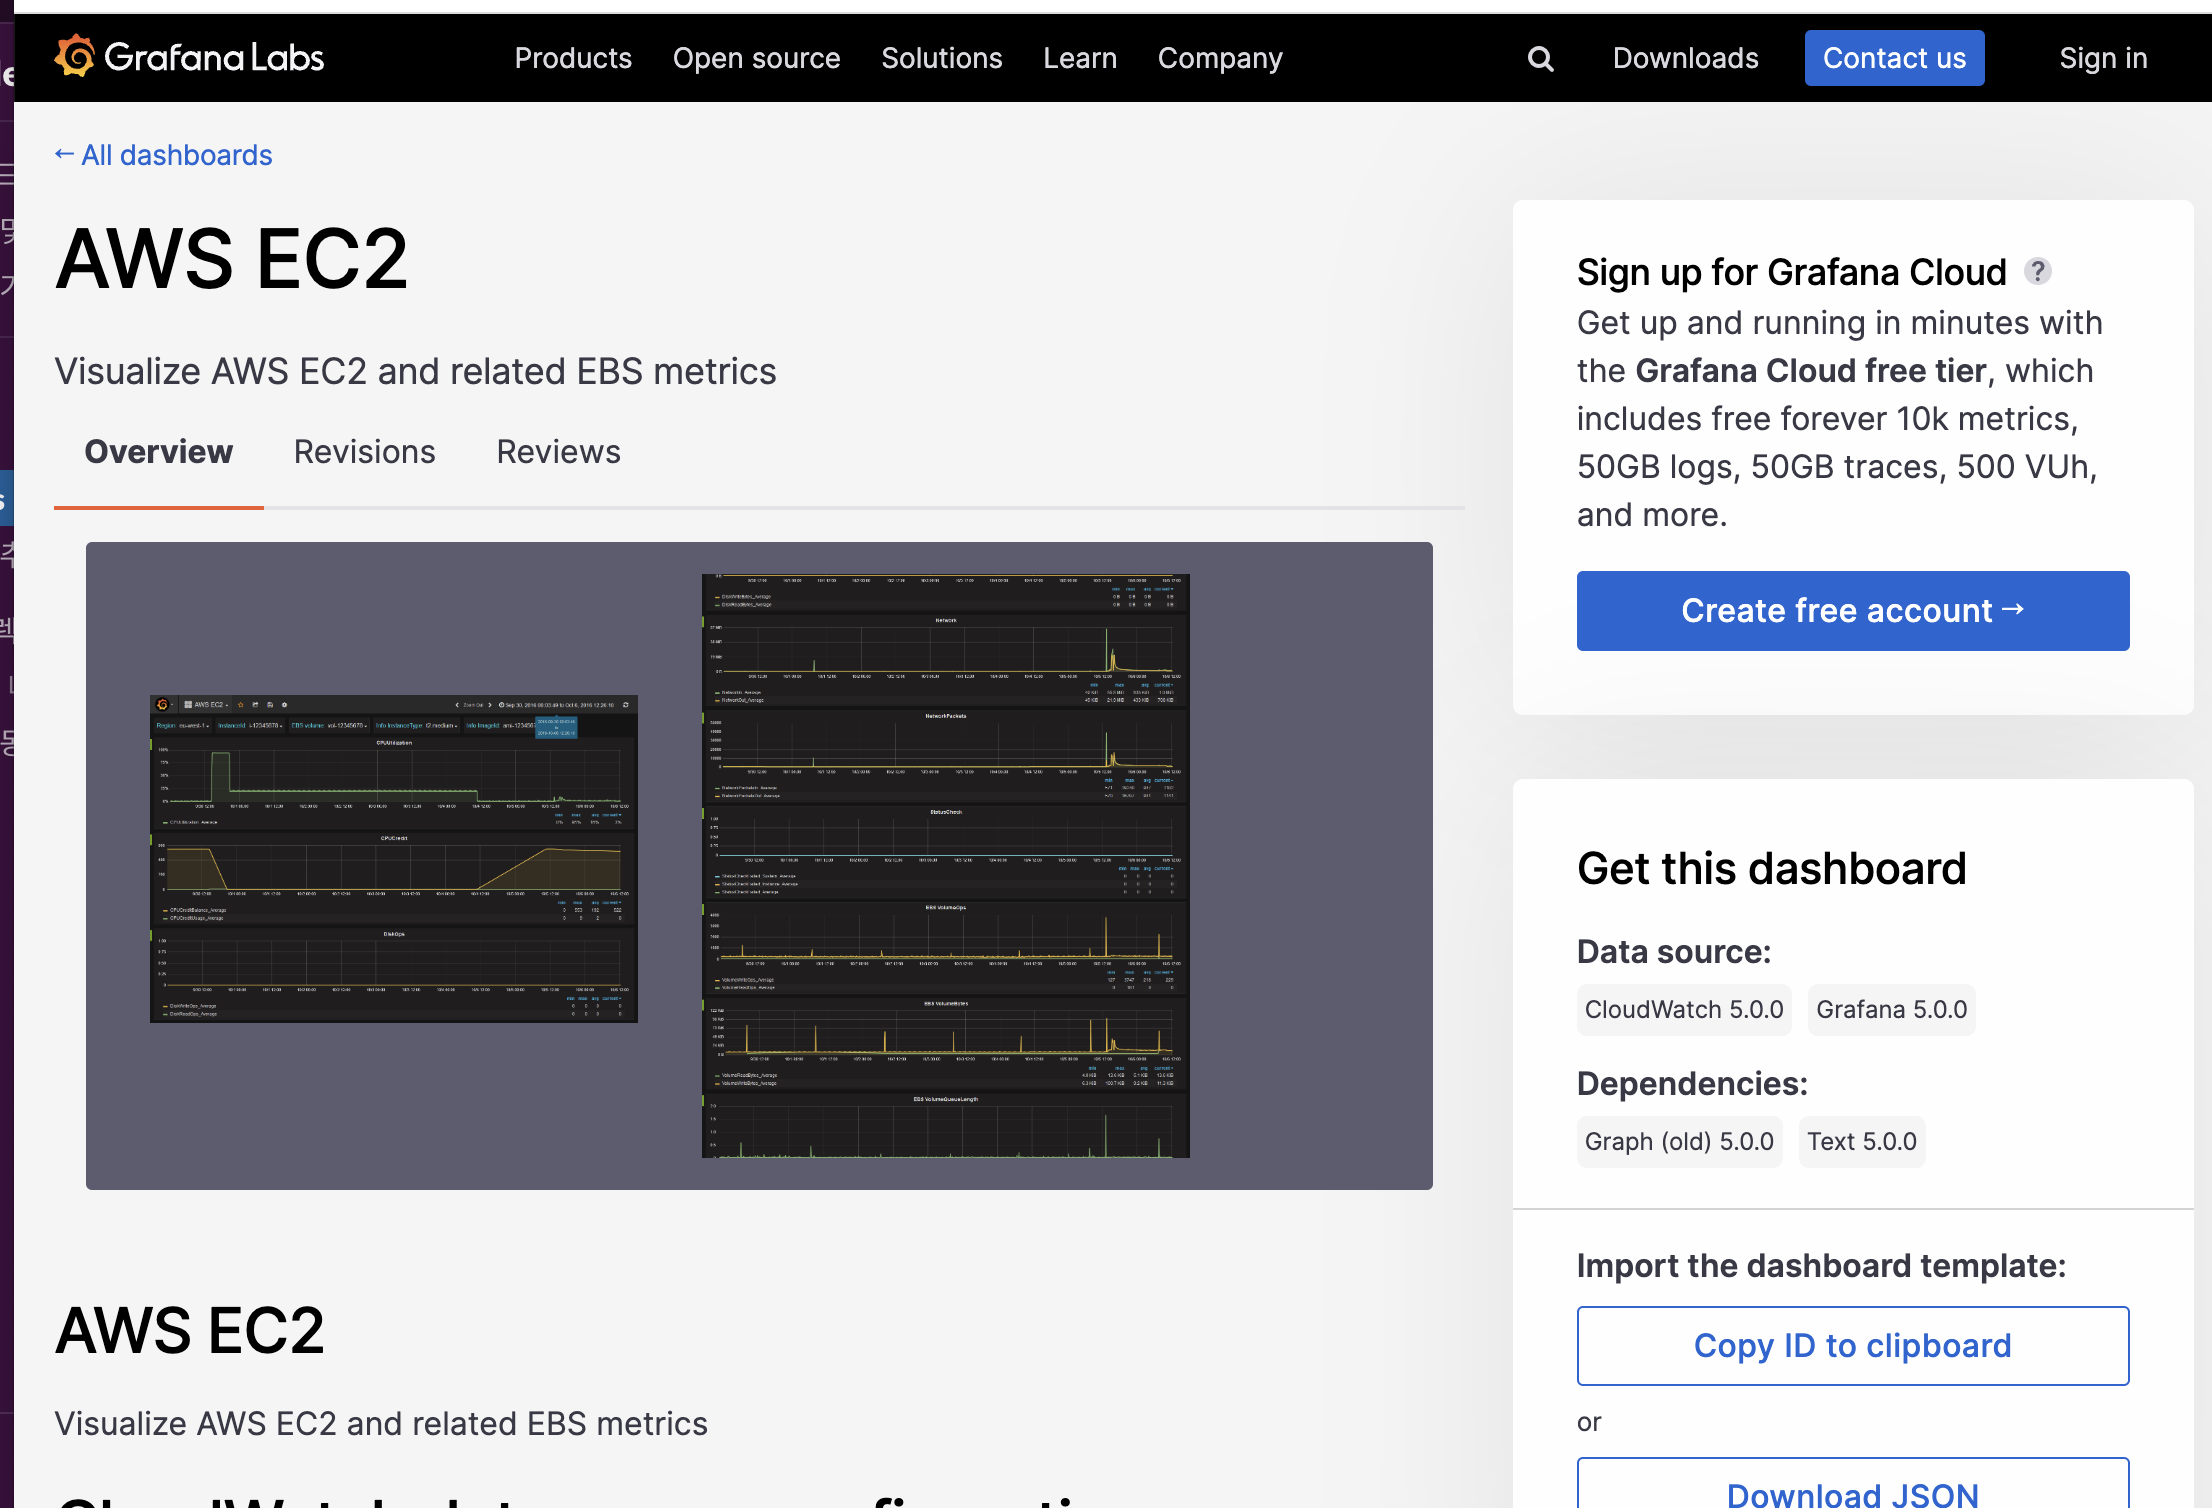Open the Open source menu
The image size is (2212, 1508).
pyautogui.click(x=756, y=58)
